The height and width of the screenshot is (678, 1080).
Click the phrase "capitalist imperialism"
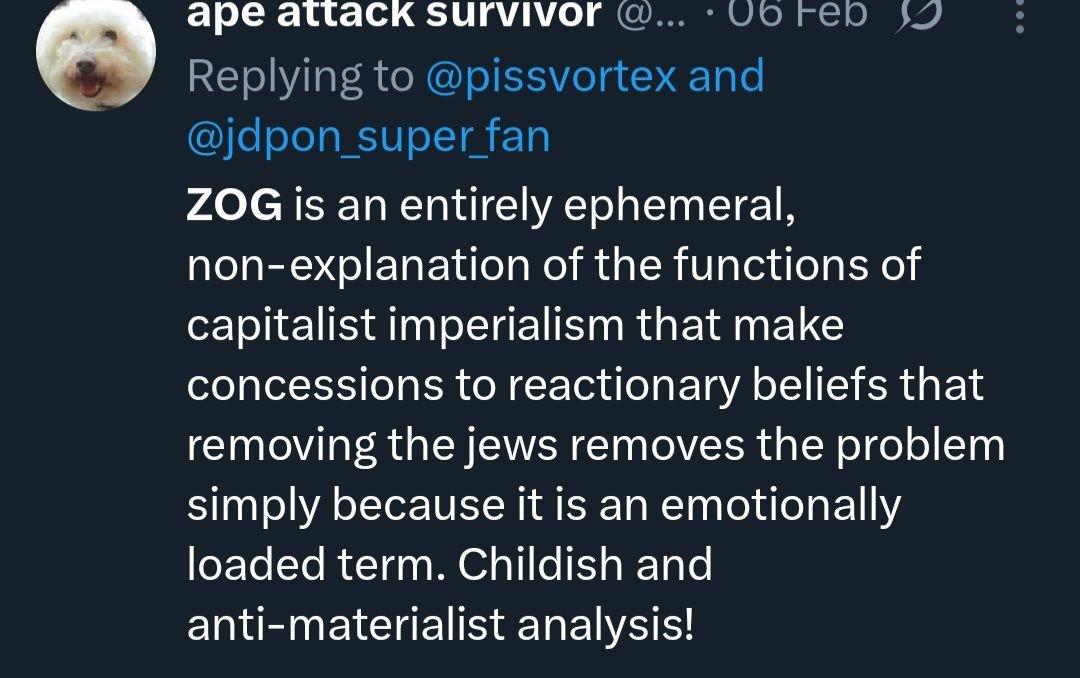coord(386,327)
